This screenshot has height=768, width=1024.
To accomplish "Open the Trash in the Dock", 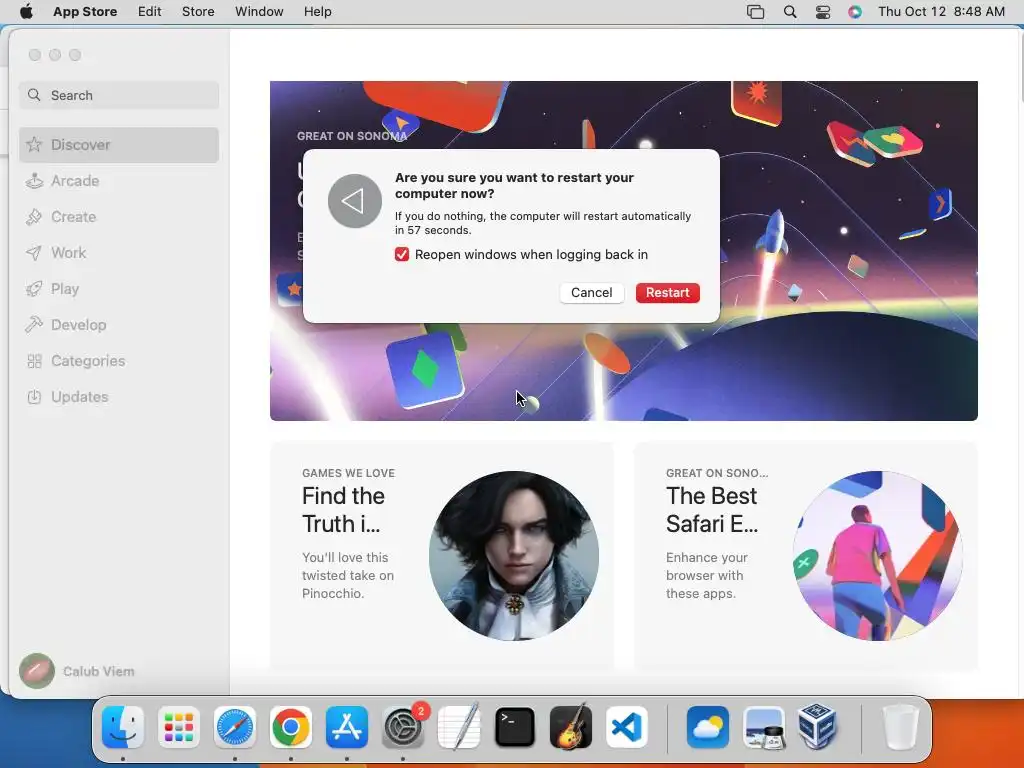I will (x=901, y=727).
